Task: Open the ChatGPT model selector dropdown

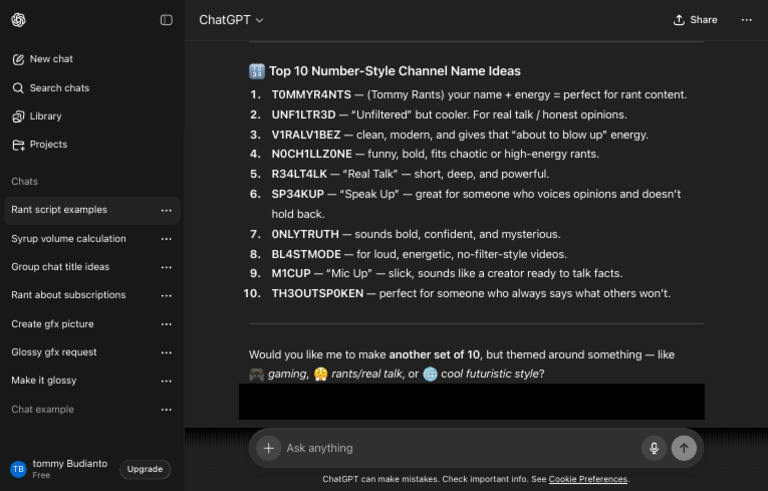Action: [231, 20]
